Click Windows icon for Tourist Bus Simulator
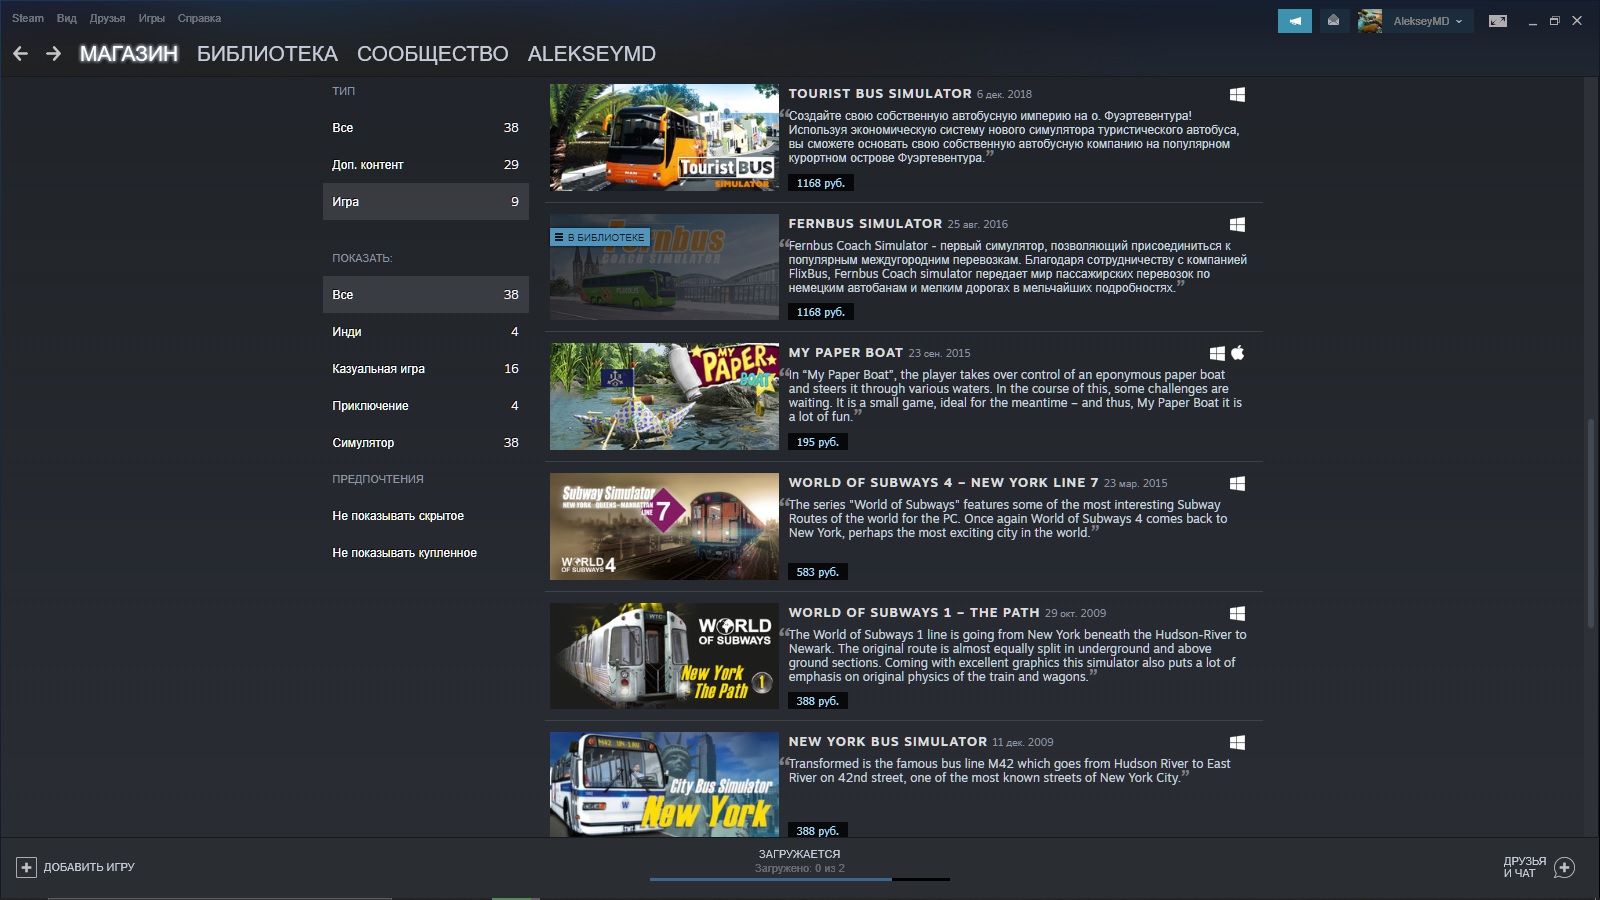This screenshot has height=900, width=1600. pos(1237,94)
